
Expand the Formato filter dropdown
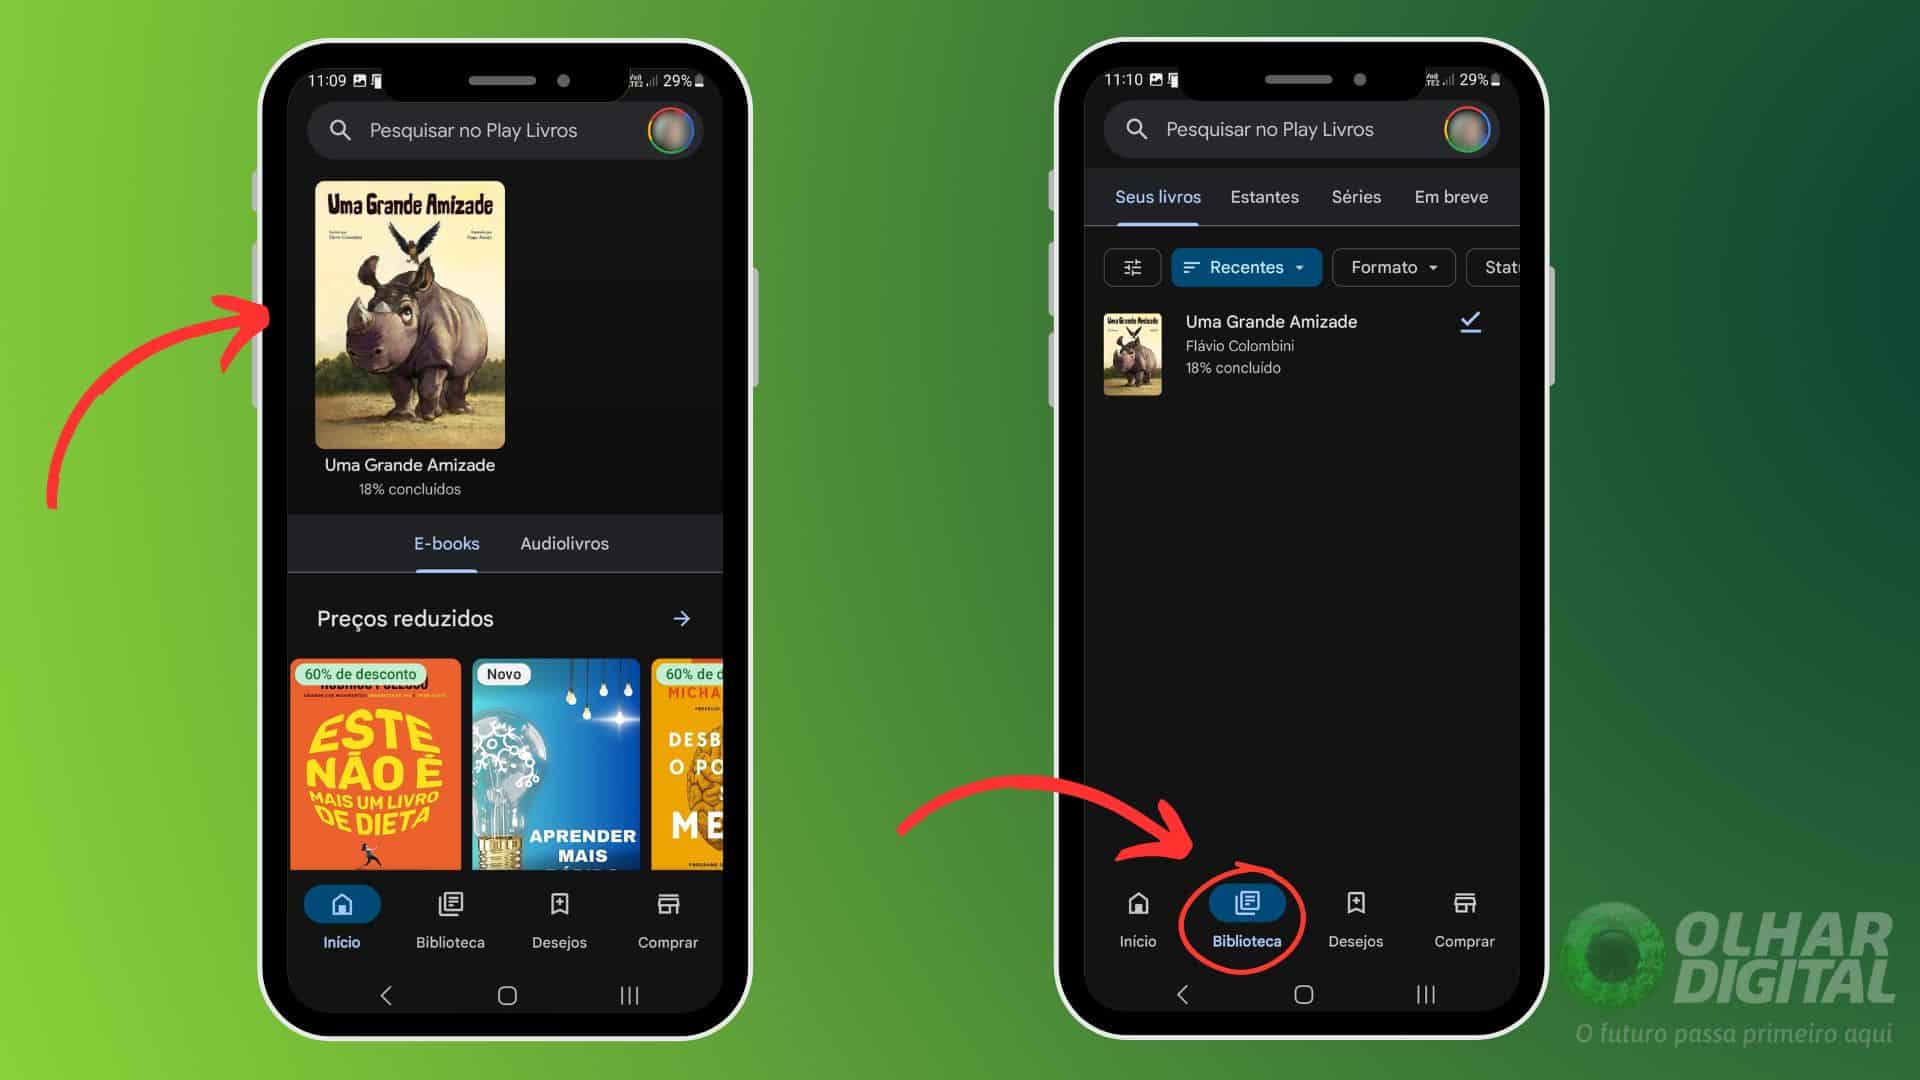click(1391, 266)
